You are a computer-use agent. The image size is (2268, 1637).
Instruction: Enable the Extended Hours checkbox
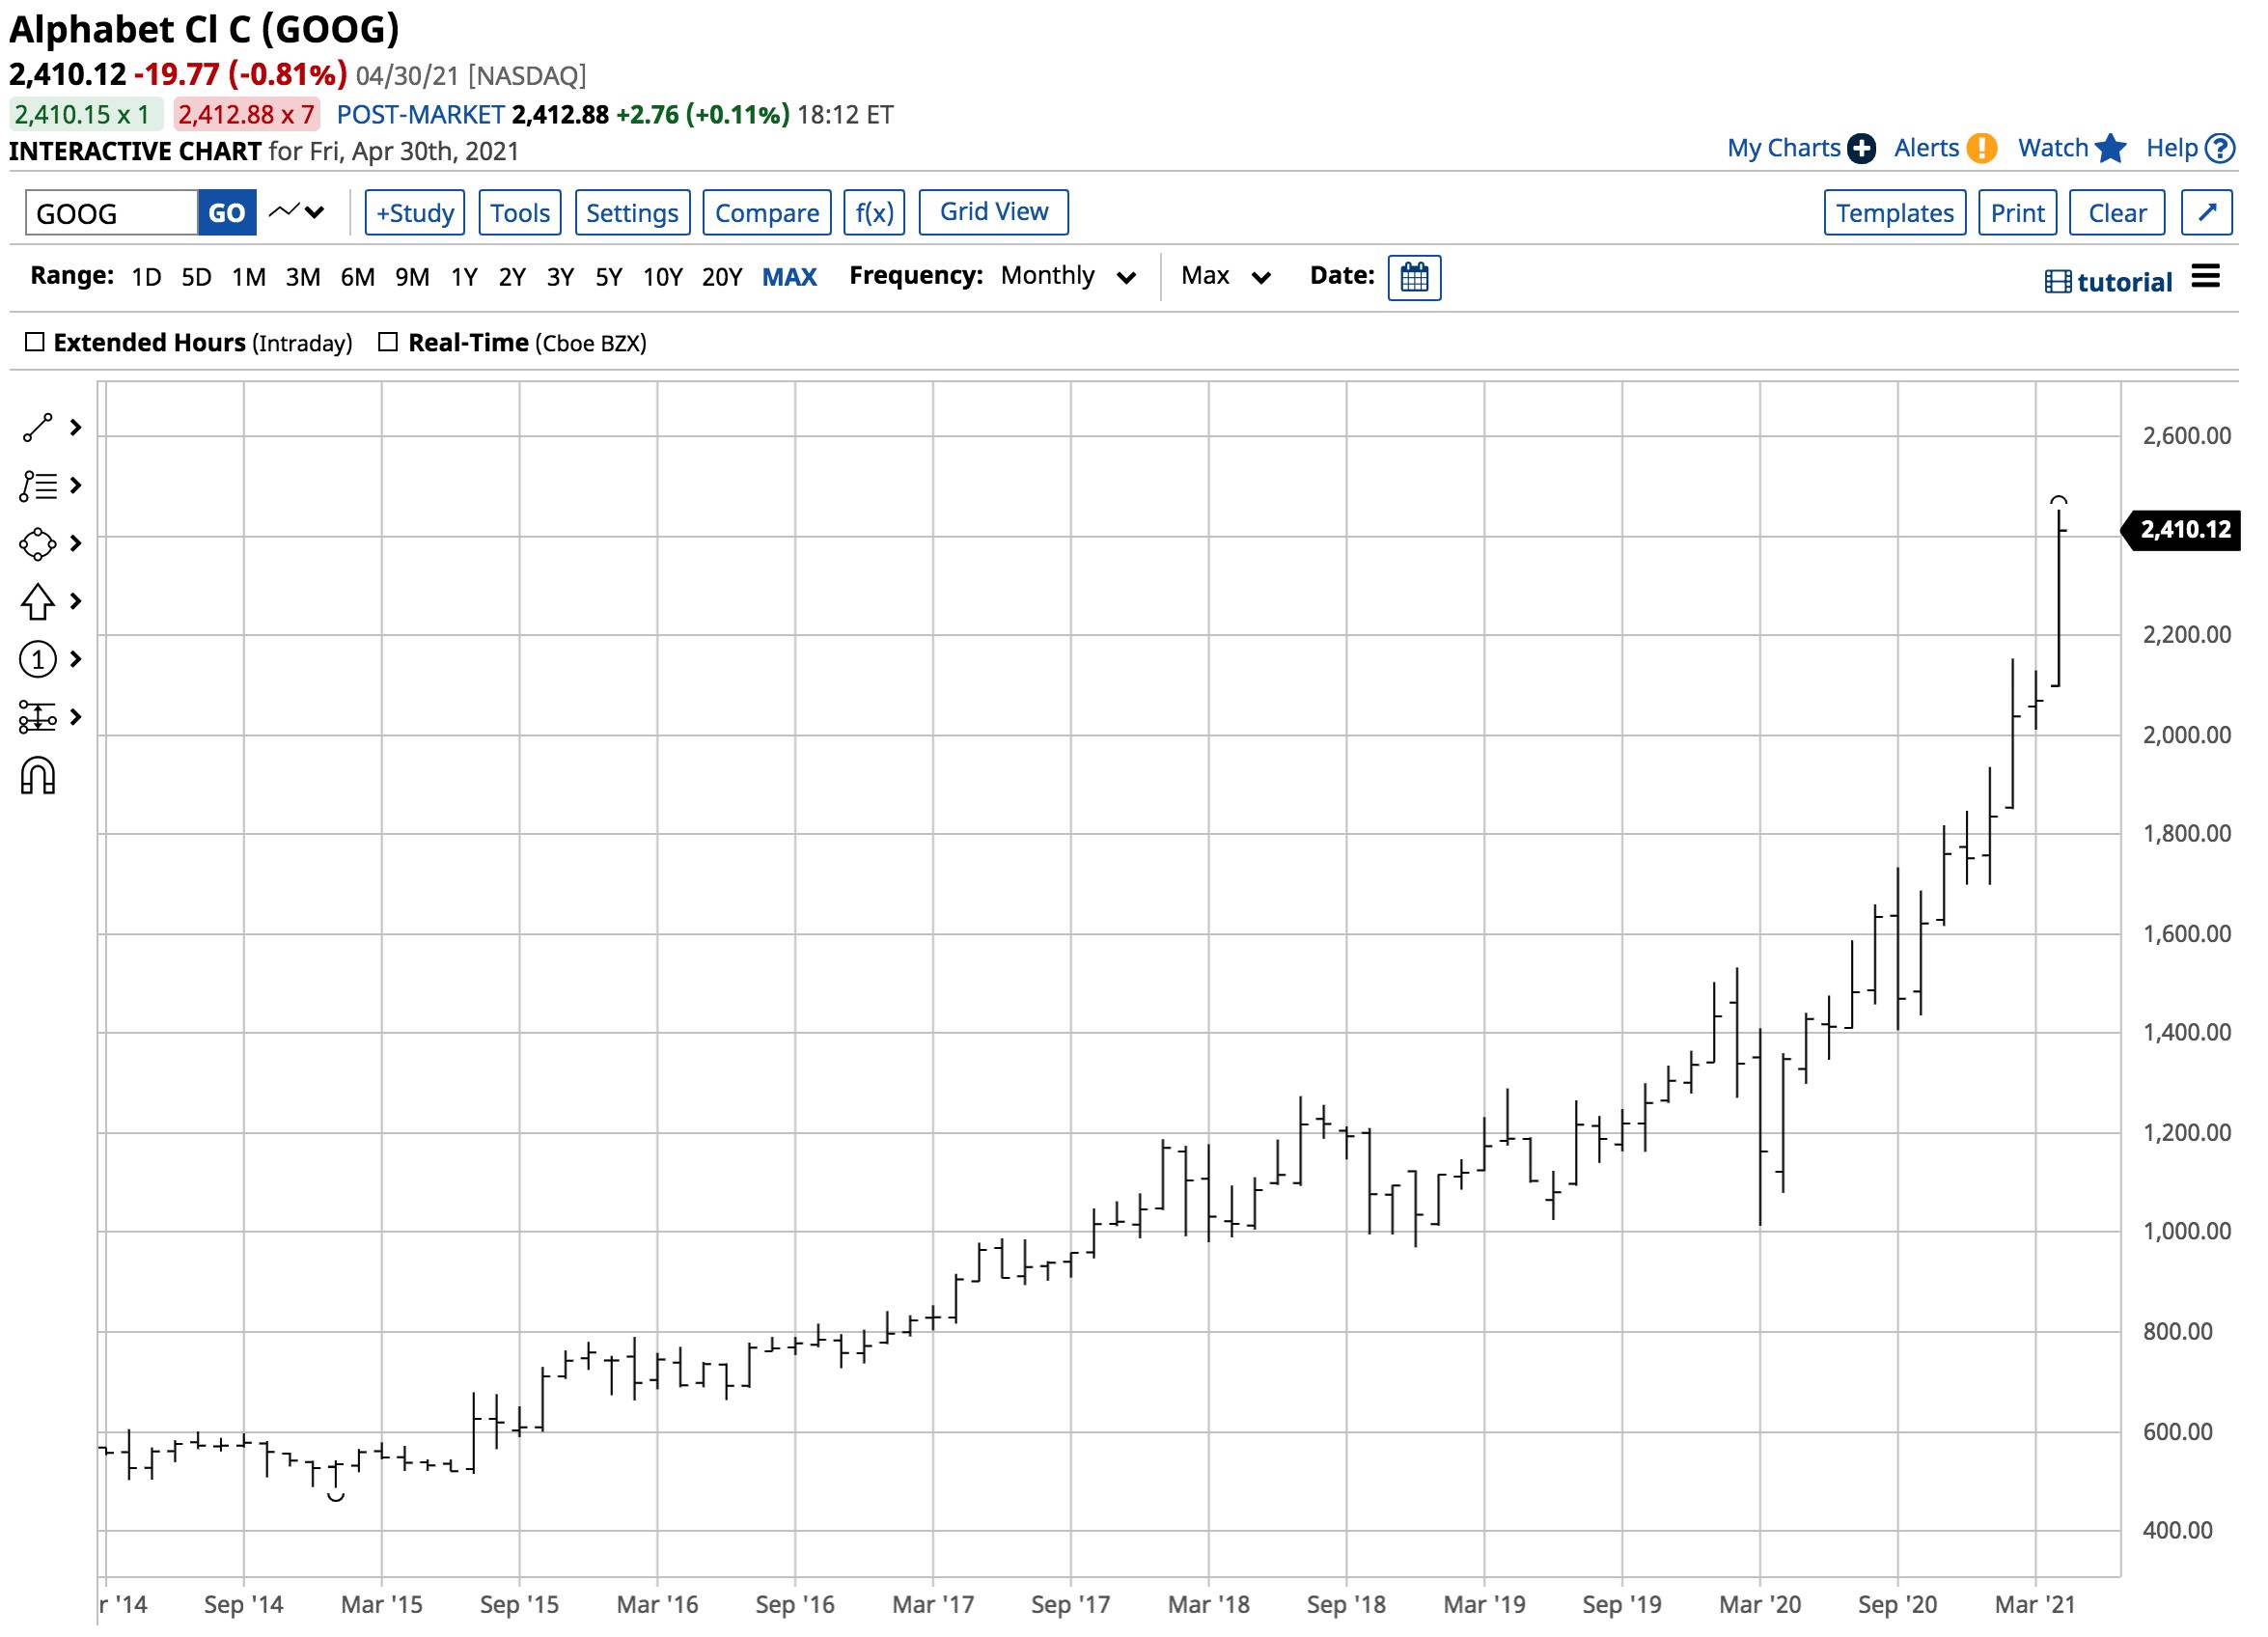(x=35, y=343)
